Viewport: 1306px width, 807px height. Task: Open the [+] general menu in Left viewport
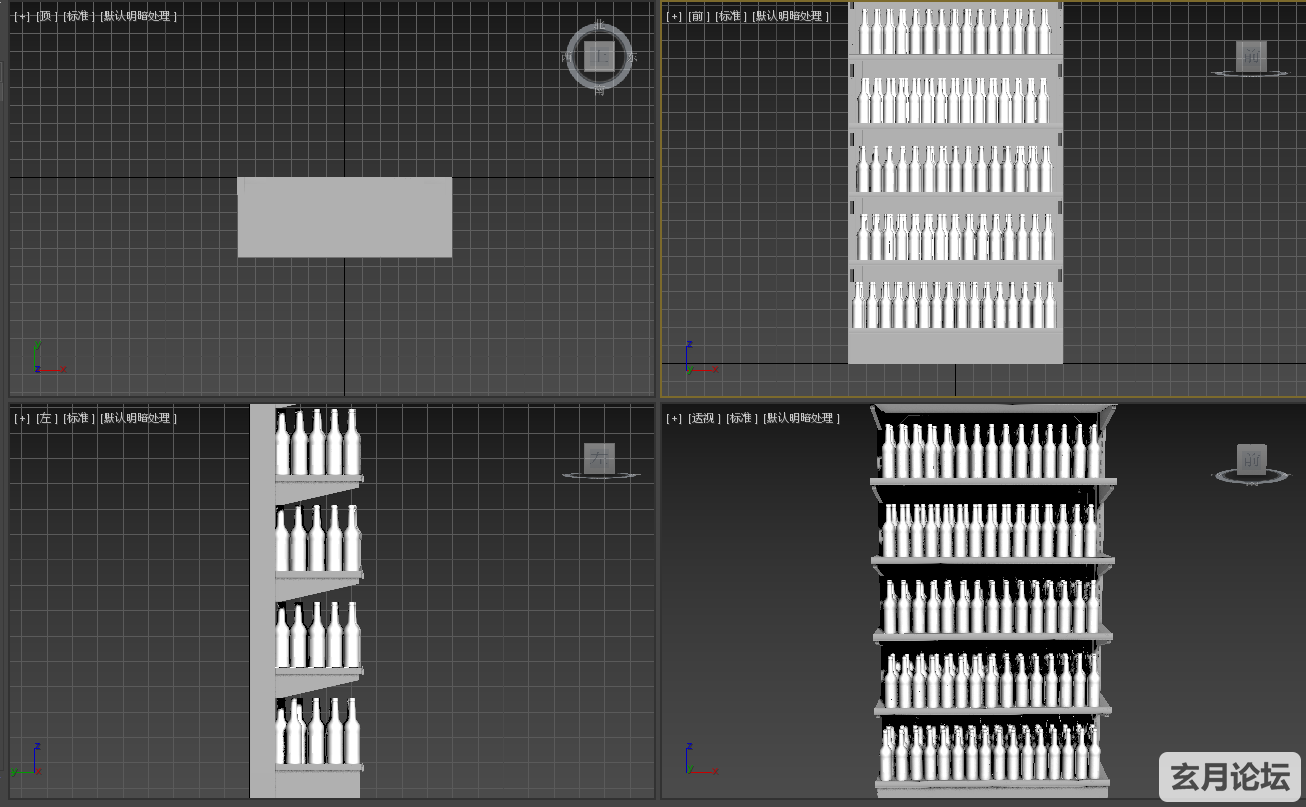coord(22,418)
